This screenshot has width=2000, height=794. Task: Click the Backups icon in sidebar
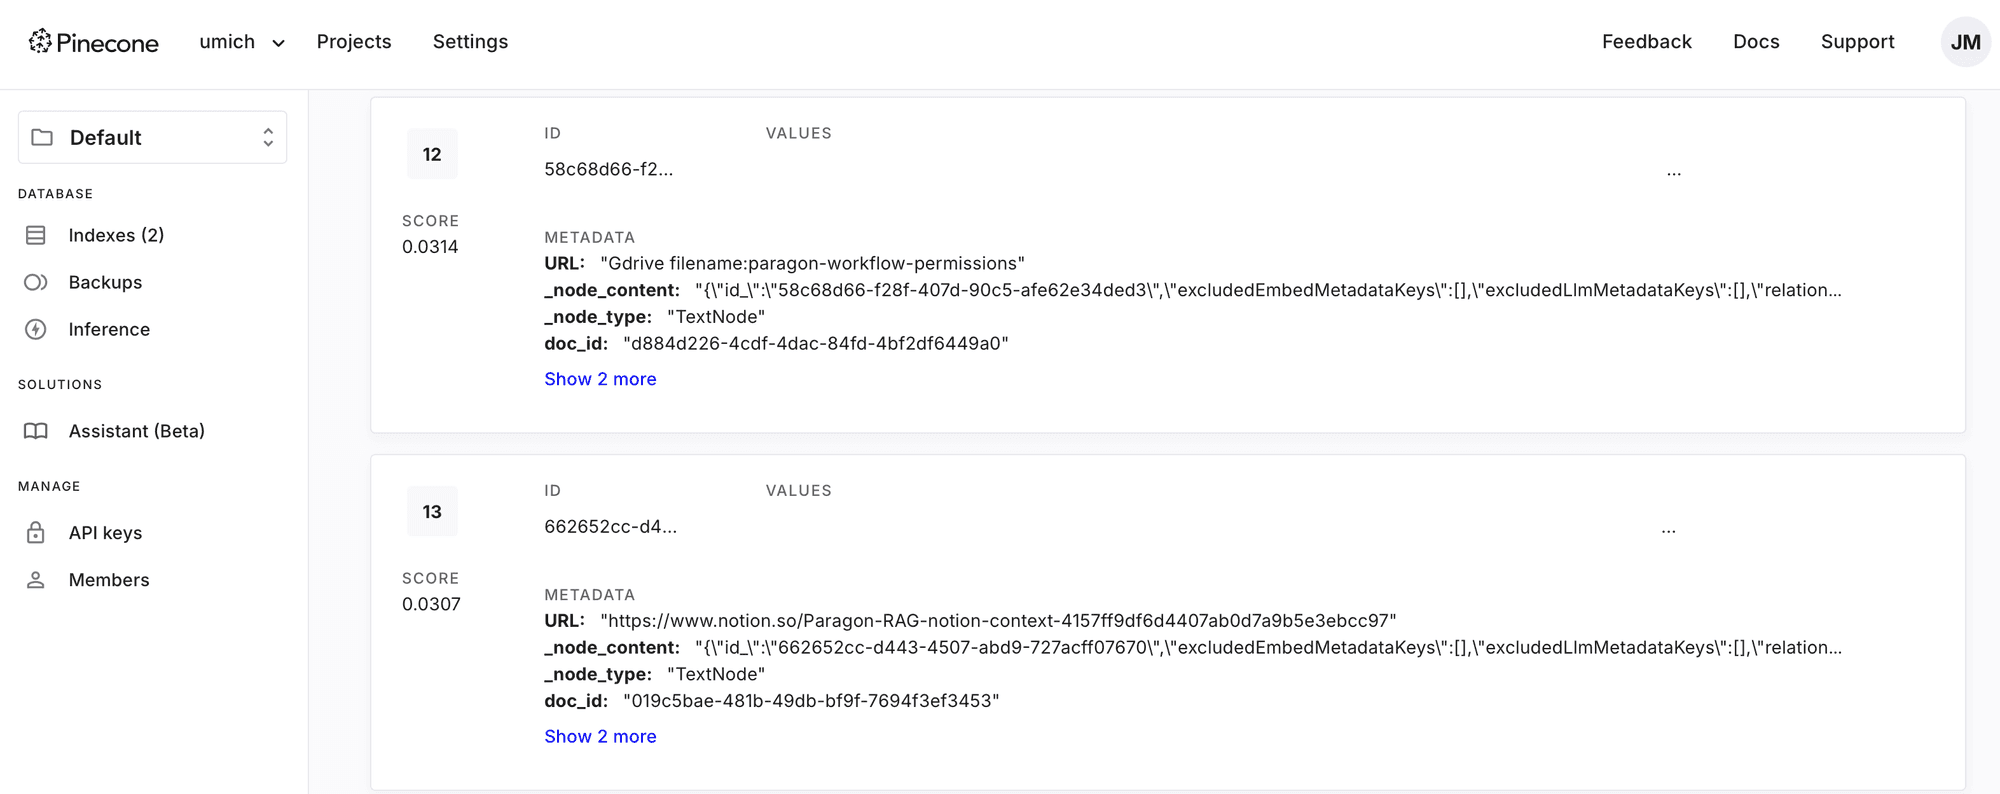(x=36, y=282)
